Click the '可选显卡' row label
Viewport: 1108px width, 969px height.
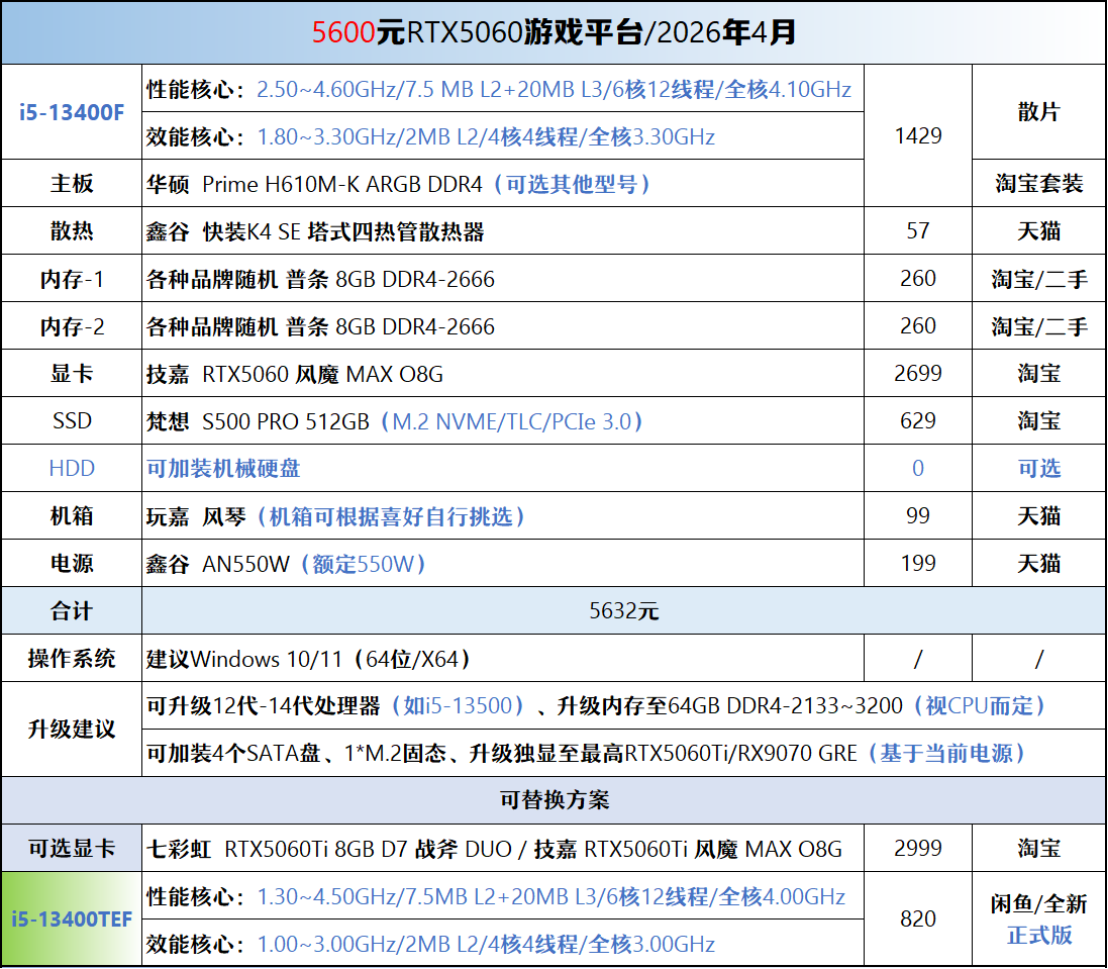pos(71,848)
